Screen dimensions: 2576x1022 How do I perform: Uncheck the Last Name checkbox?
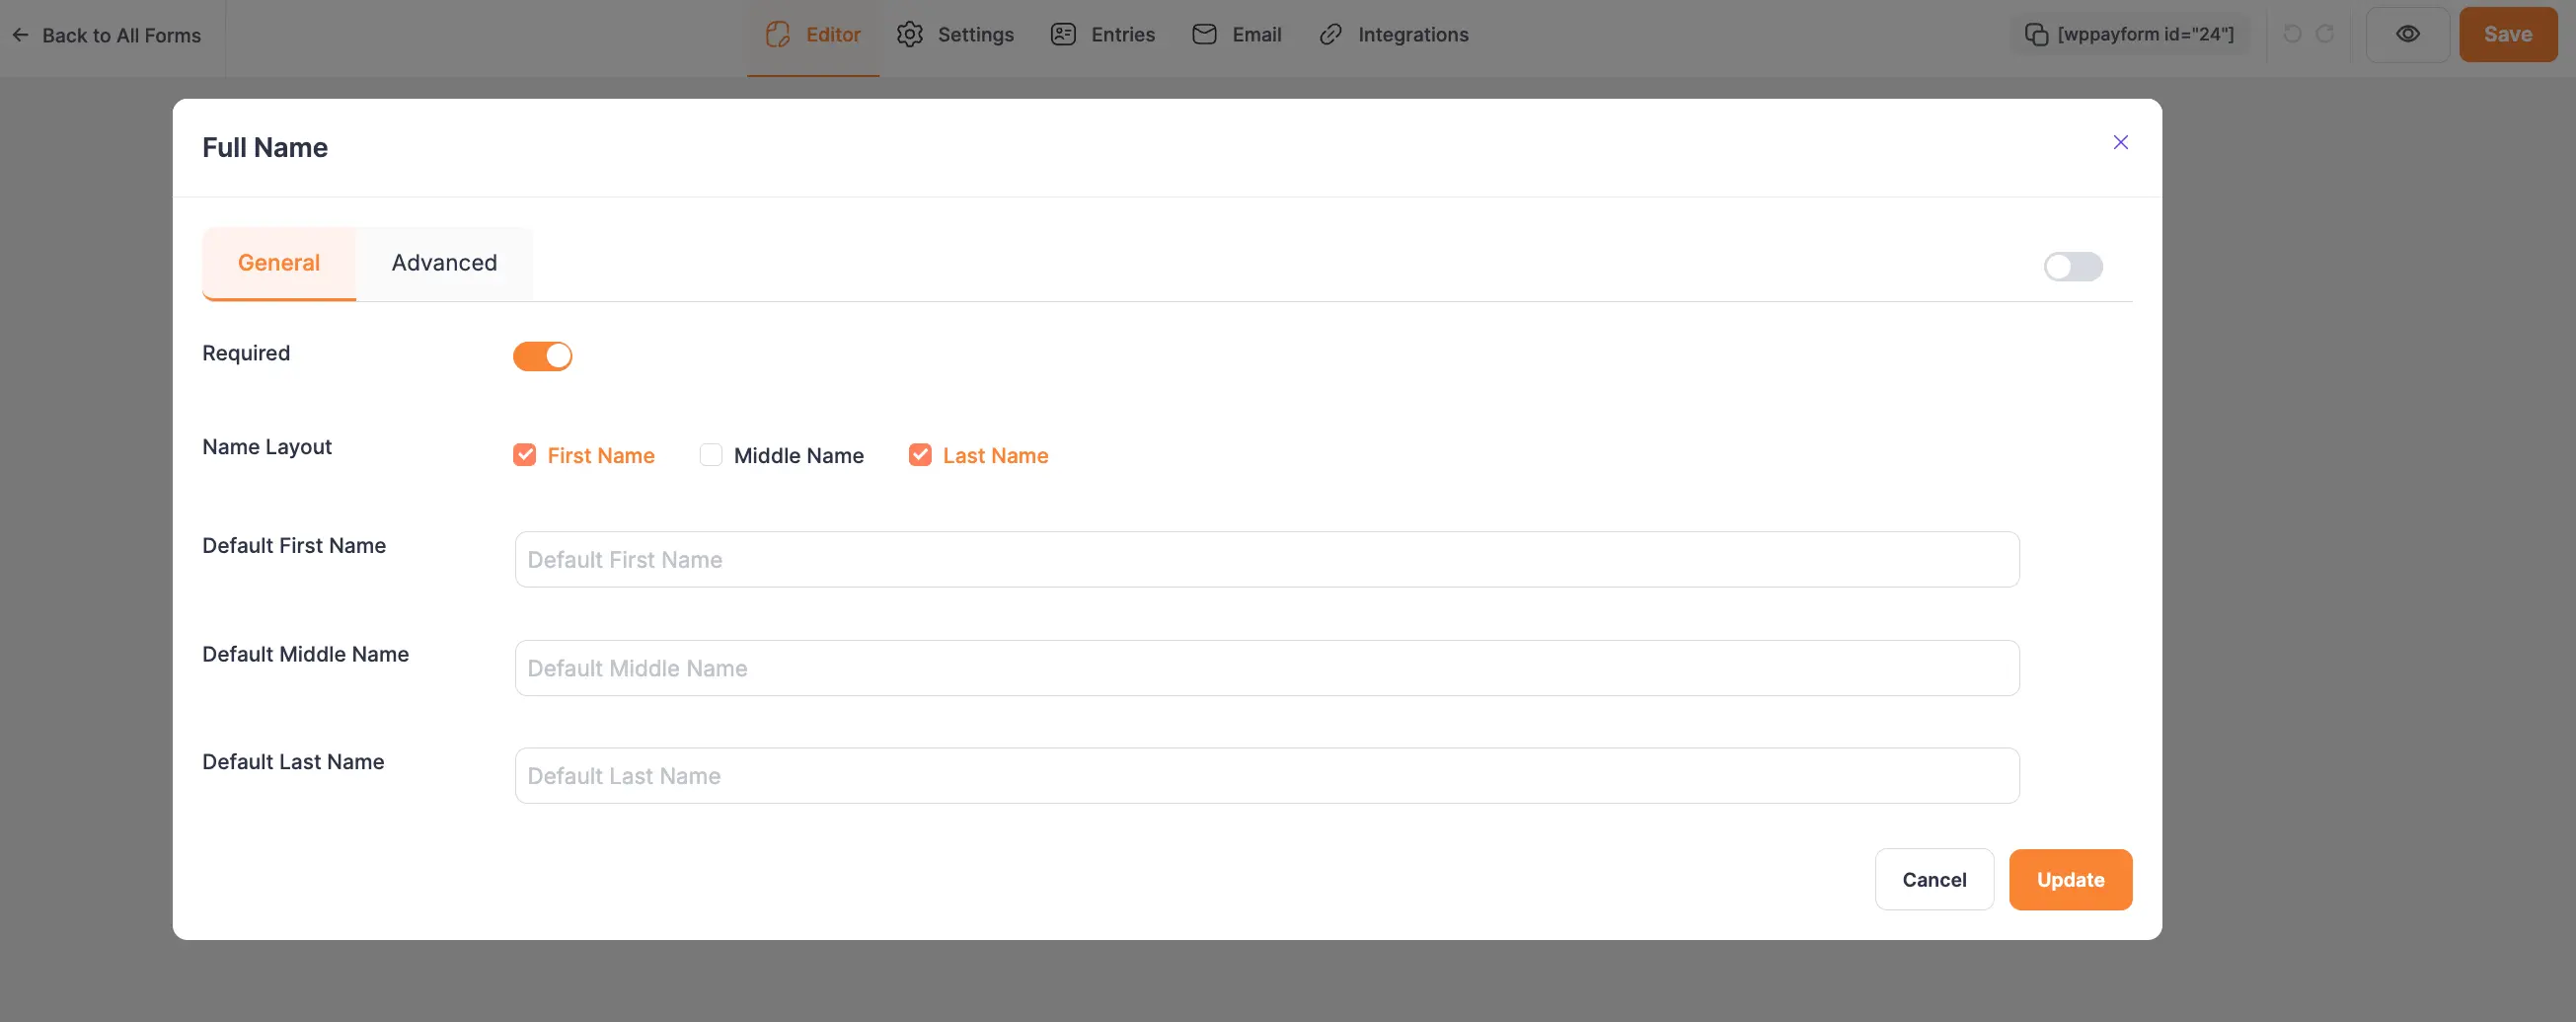tap(920, 455)
